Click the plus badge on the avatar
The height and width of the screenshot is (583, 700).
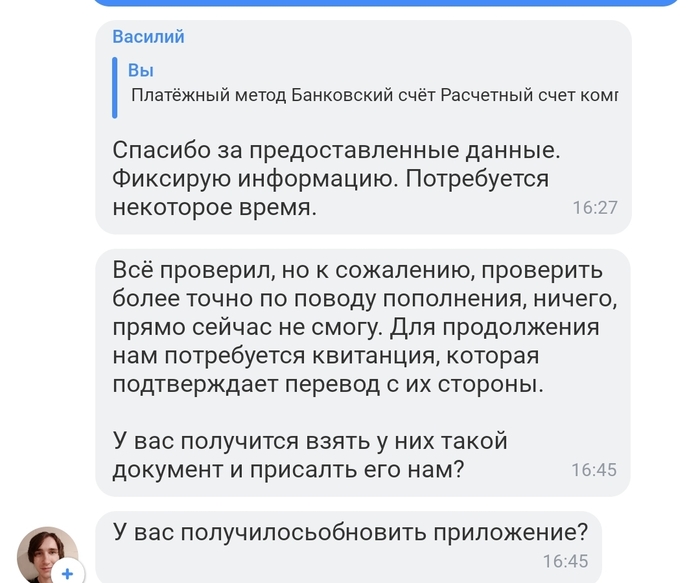click(66, 573)
